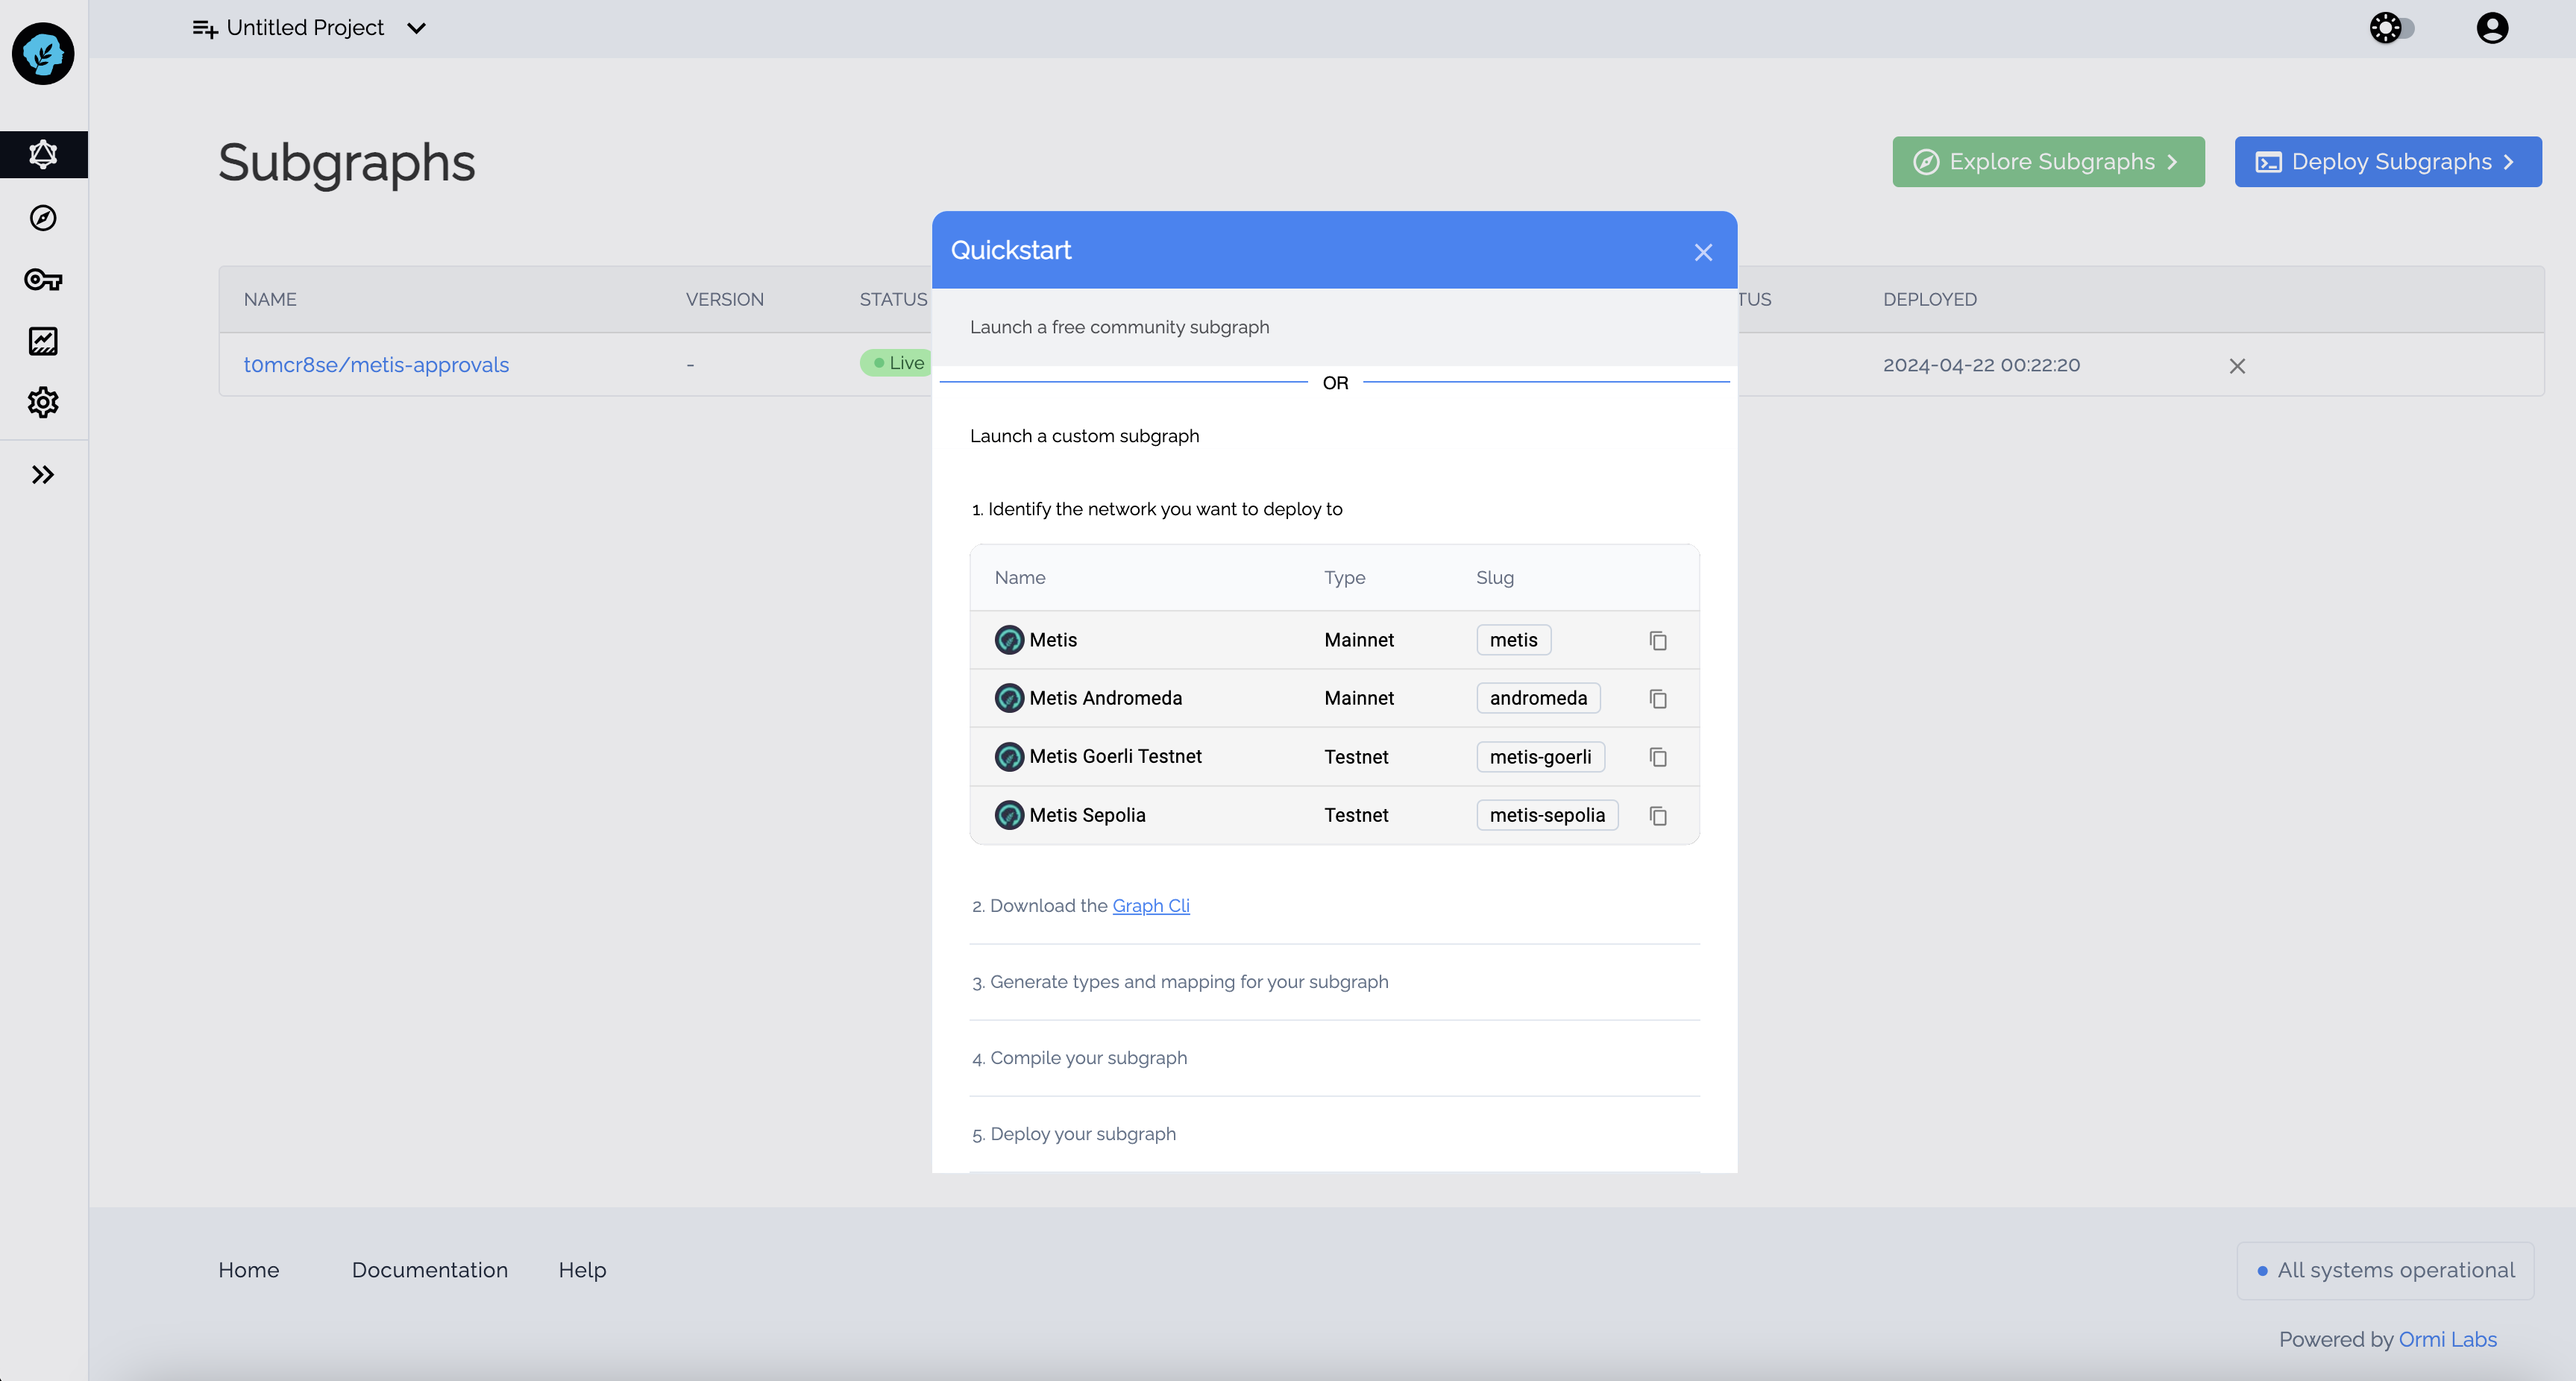Click the Explore Subgraphs button
The image size is (2576, 1381).
tap(2048, 162)
